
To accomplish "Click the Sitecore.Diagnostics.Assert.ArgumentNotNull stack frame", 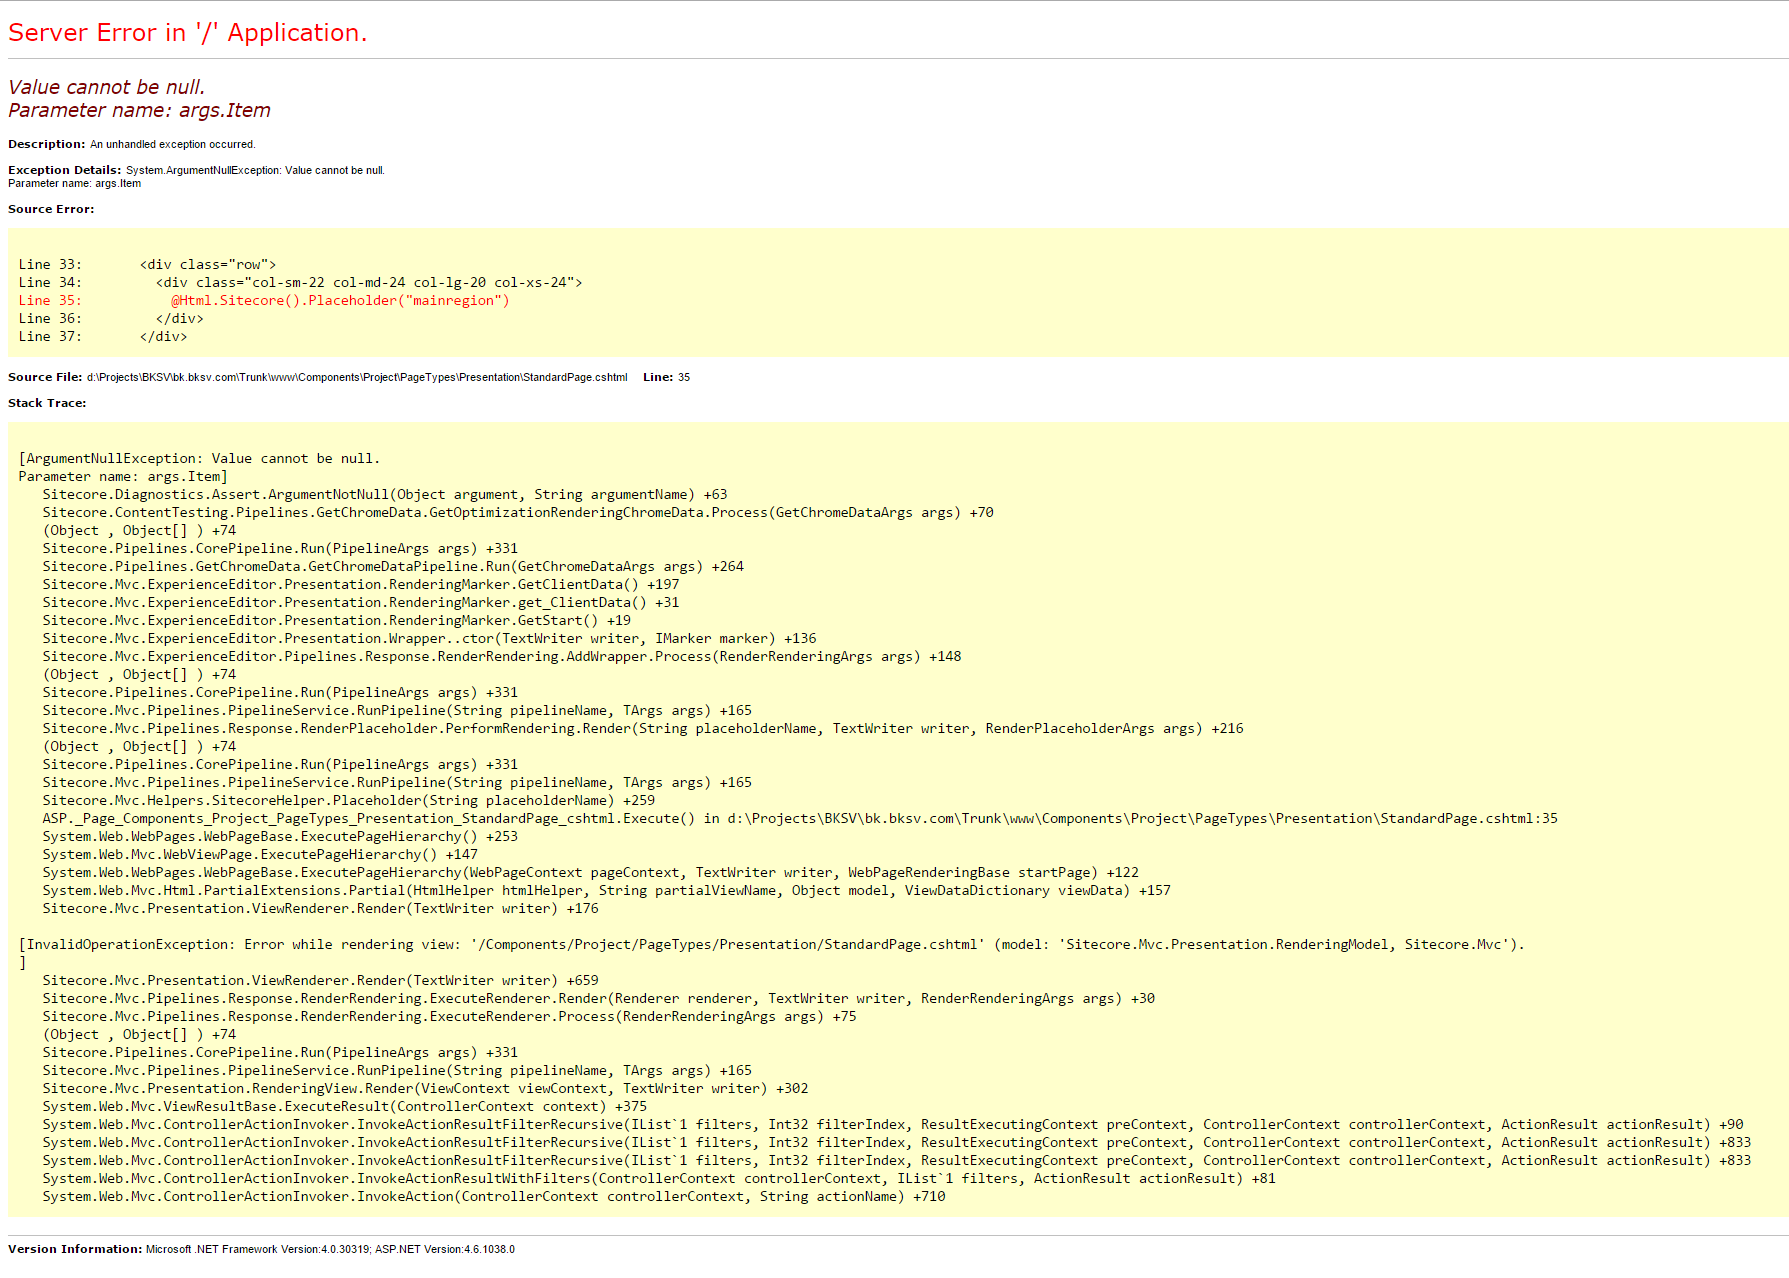I will [x=384, y=494].
